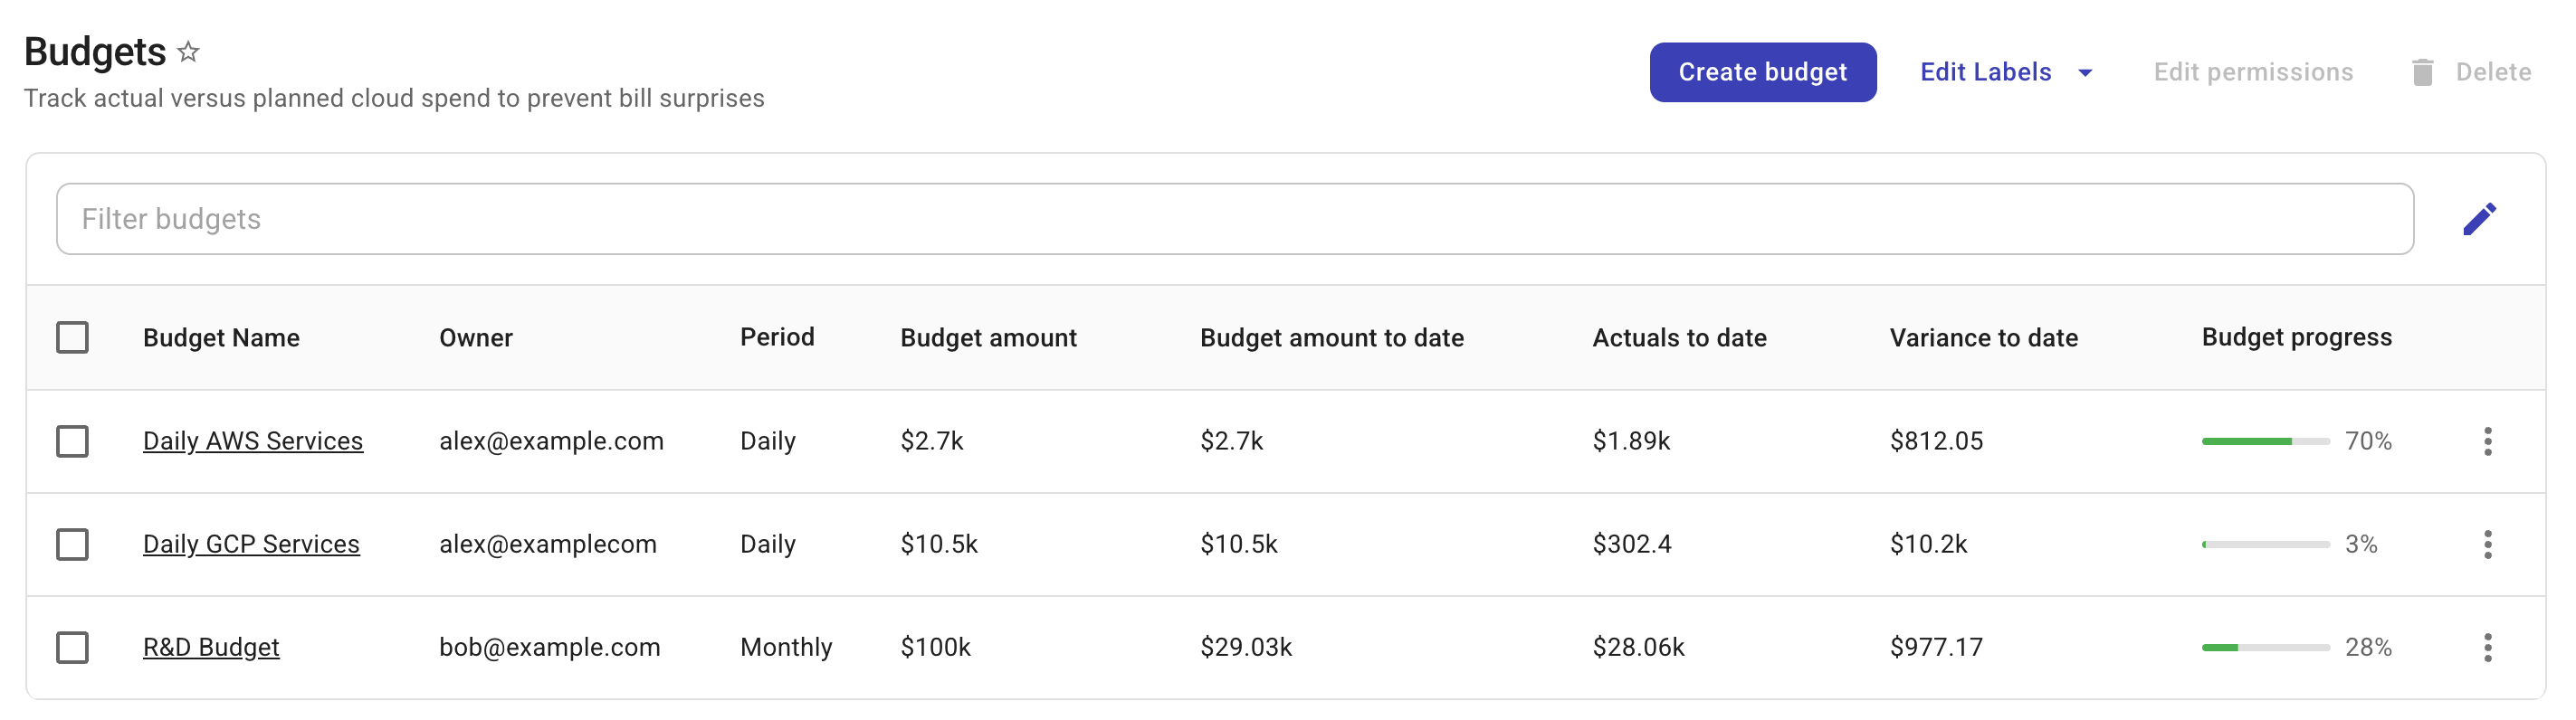The height and width of the screenshot is (720, 2576).
Task: Click the 70% budget progress bar
Action: coord(2265,441)
